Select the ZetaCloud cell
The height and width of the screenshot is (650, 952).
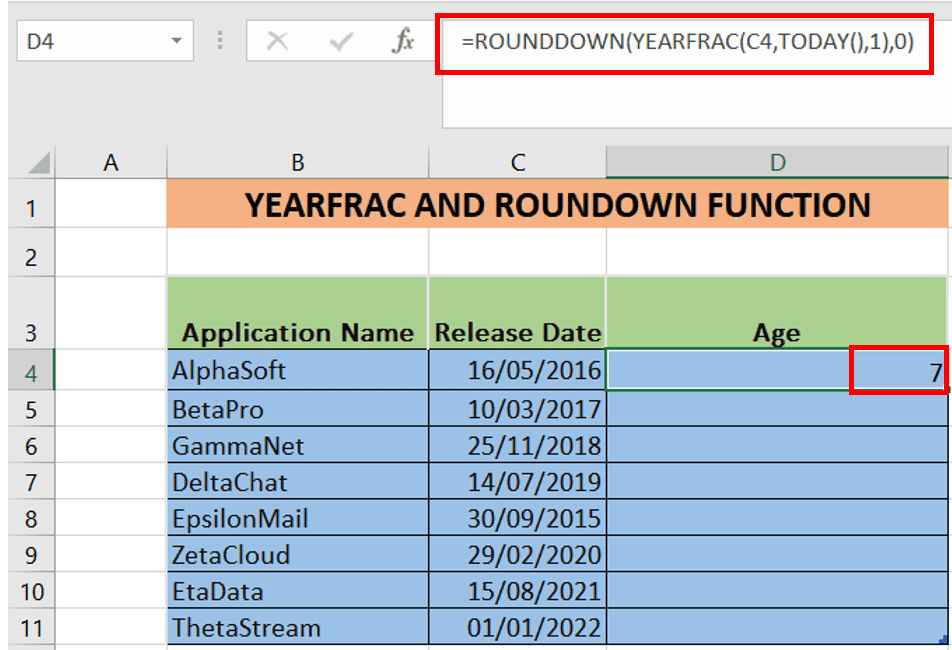pos(298,554)
